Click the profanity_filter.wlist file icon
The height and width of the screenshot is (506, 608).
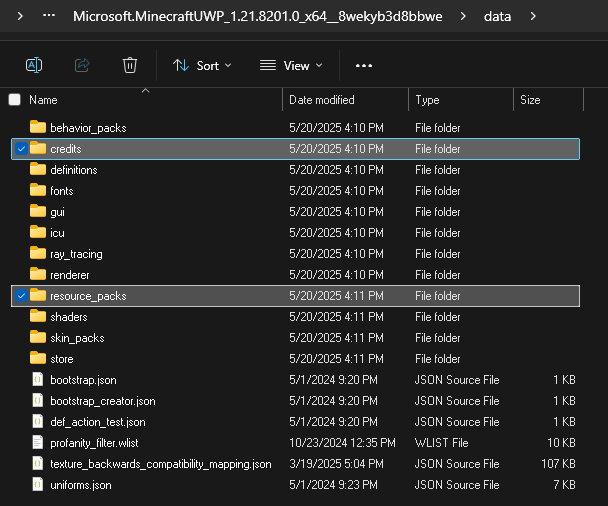[x=38, y=443]
